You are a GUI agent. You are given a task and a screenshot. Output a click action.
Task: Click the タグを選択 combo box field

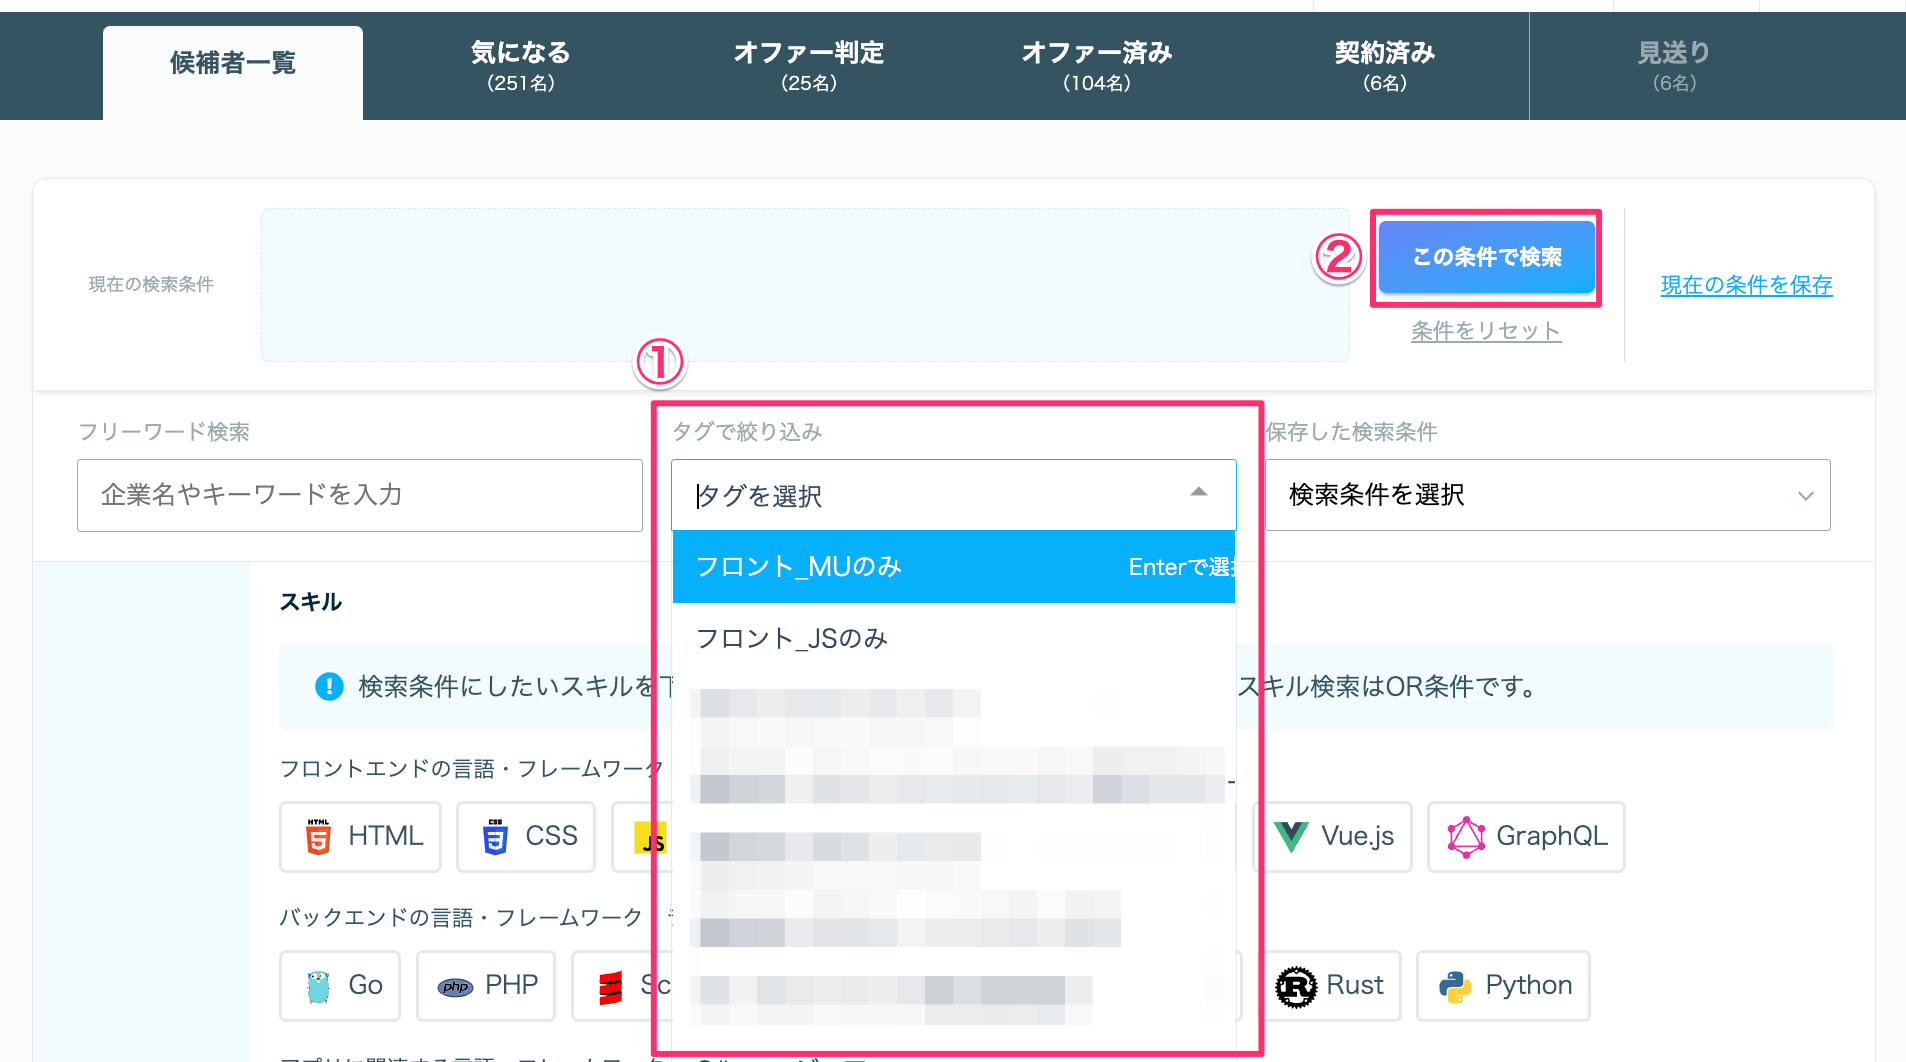(x=954, y=495)
